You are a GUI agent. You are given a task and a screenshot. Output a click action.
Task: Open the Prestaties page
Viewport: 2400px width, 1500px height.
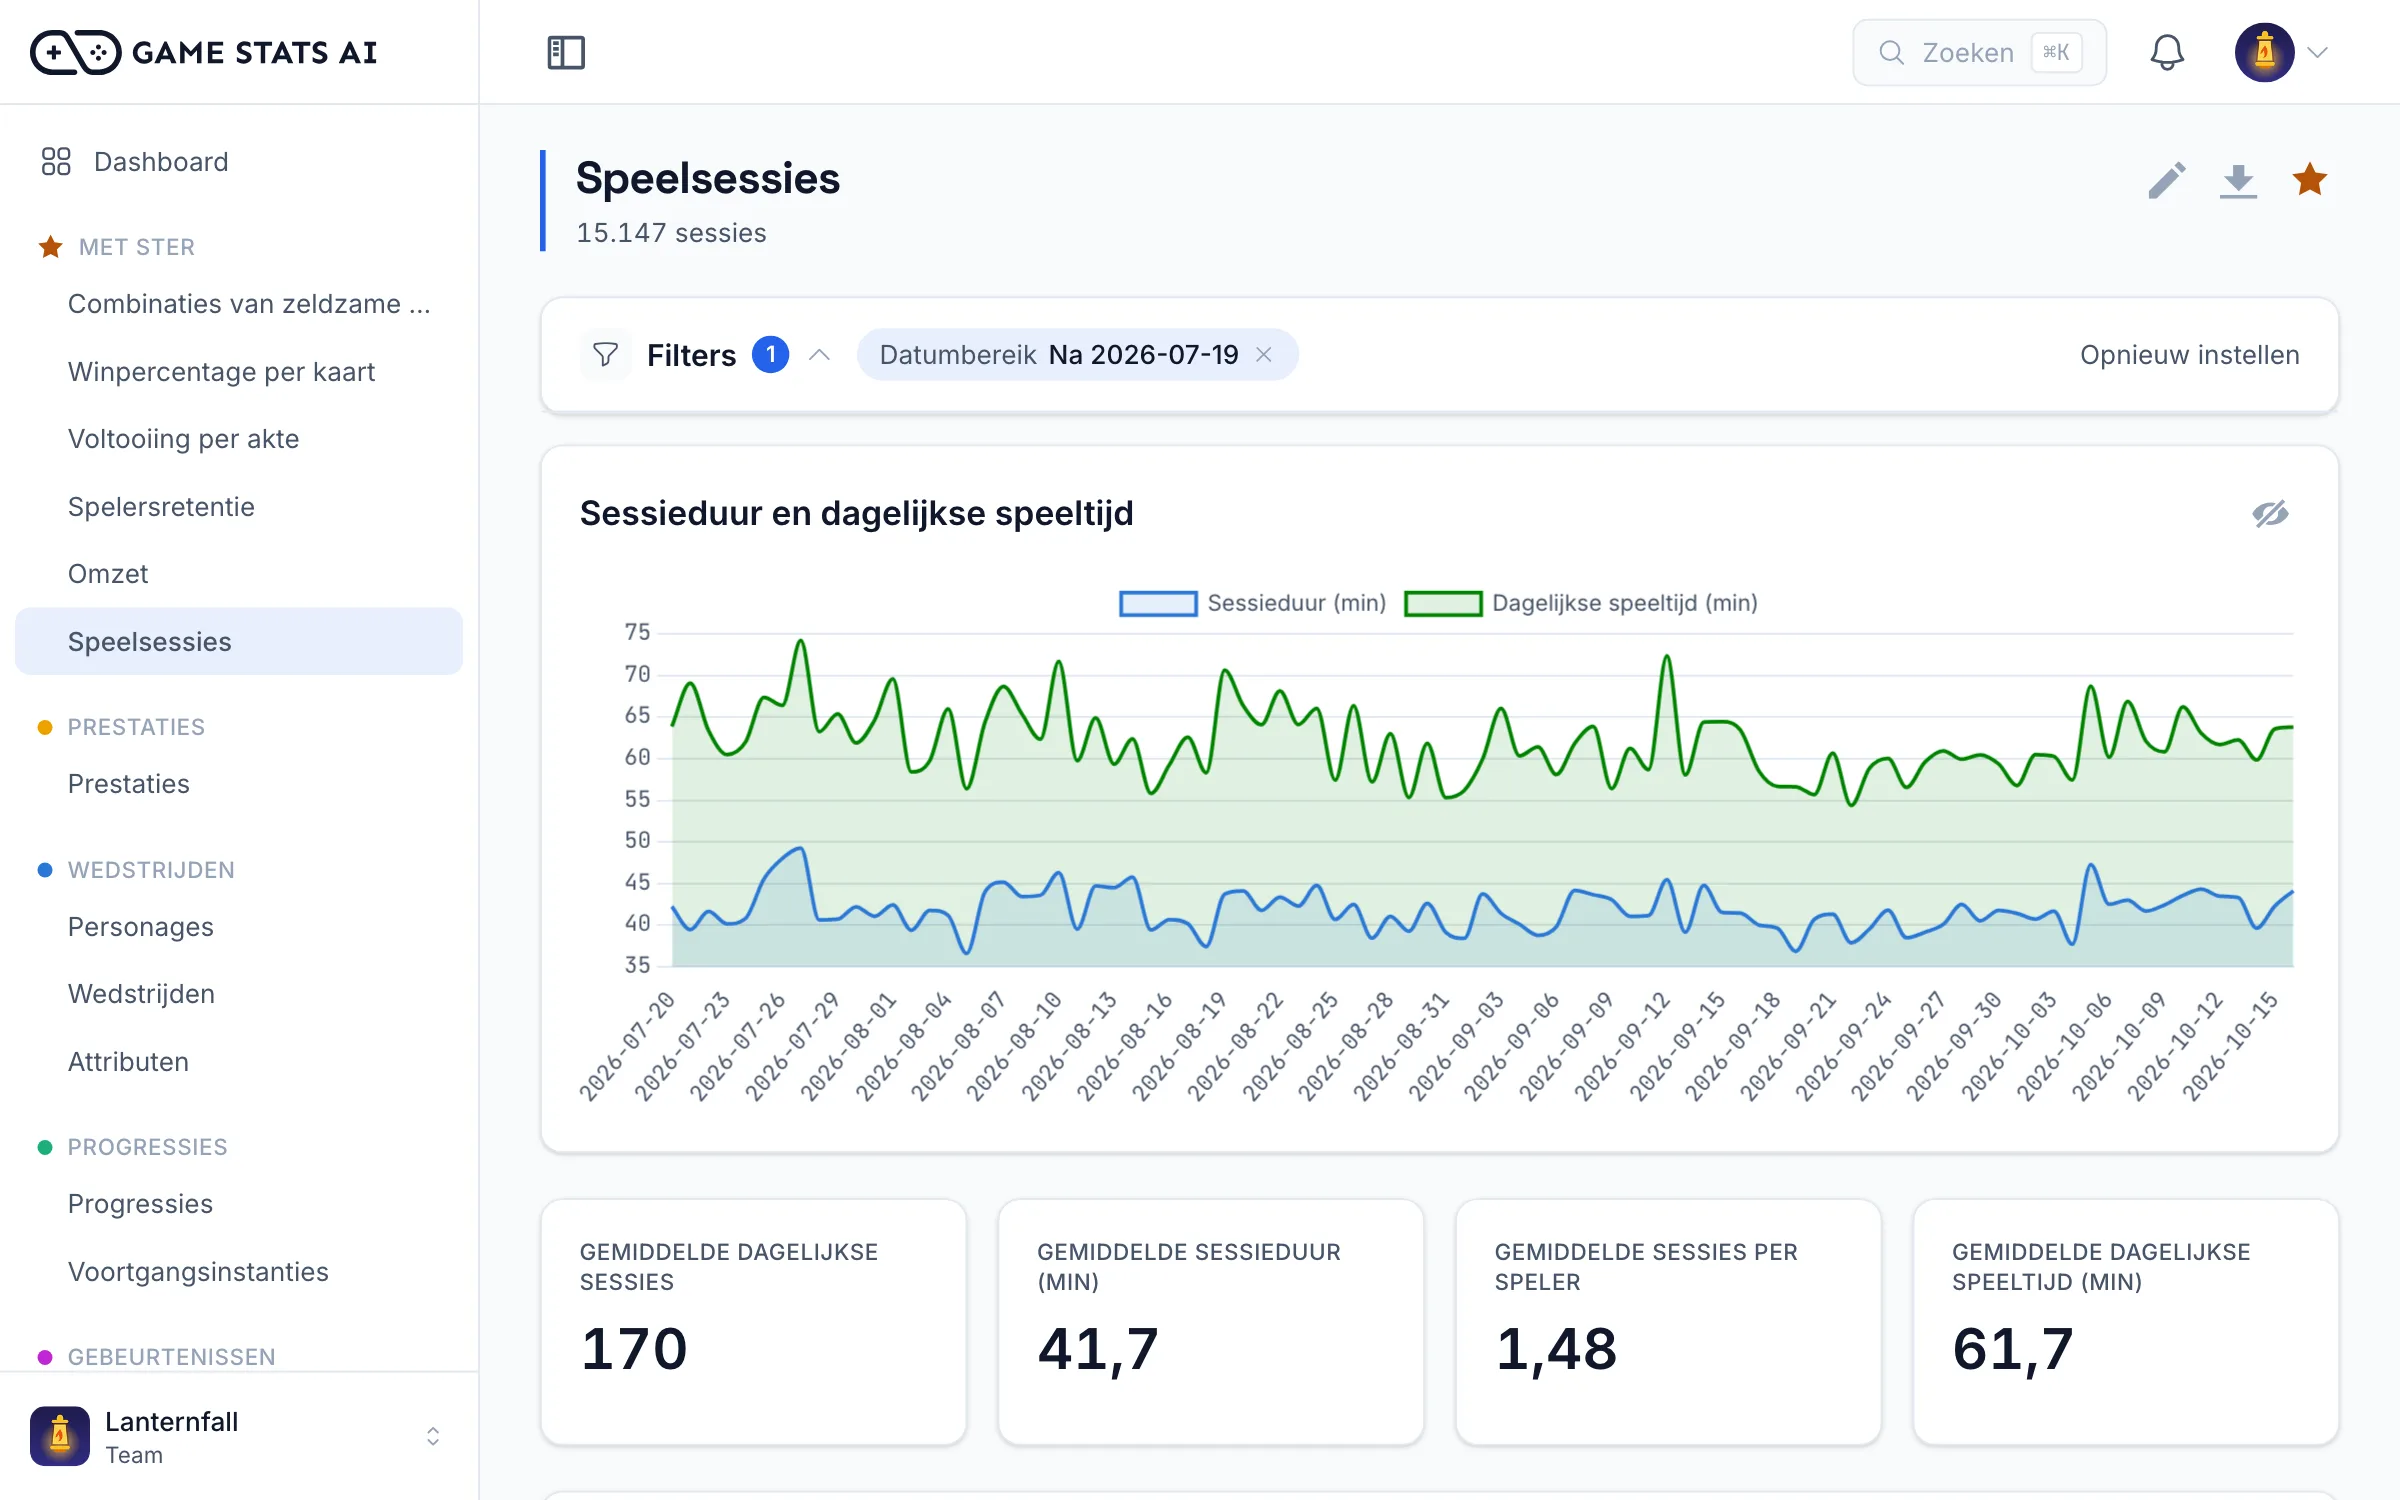click(x=239, y=784)
